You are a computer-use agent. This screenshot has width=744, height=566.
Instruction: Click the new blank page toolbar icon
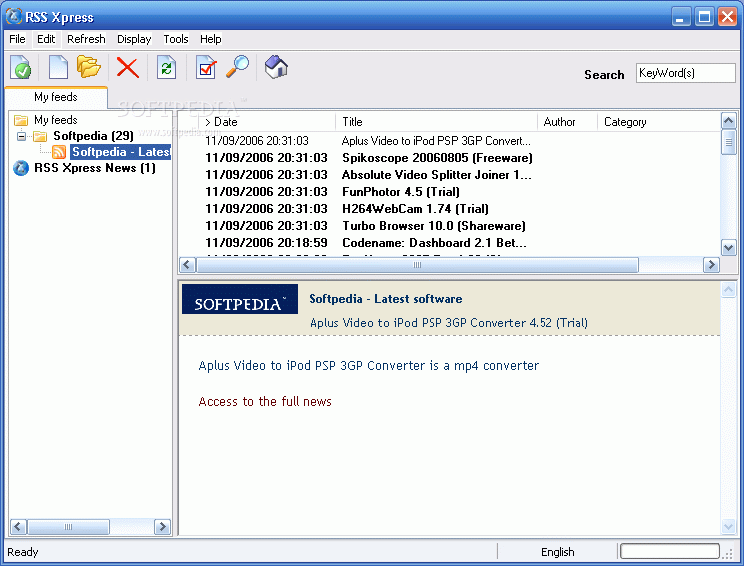[x=58, y=67]
